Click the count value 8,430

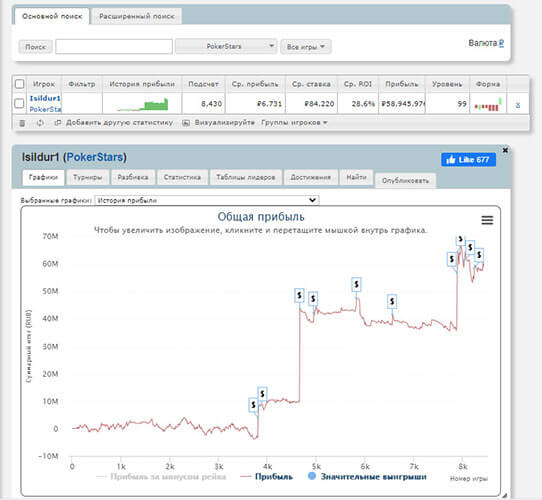tap(212, 104)
